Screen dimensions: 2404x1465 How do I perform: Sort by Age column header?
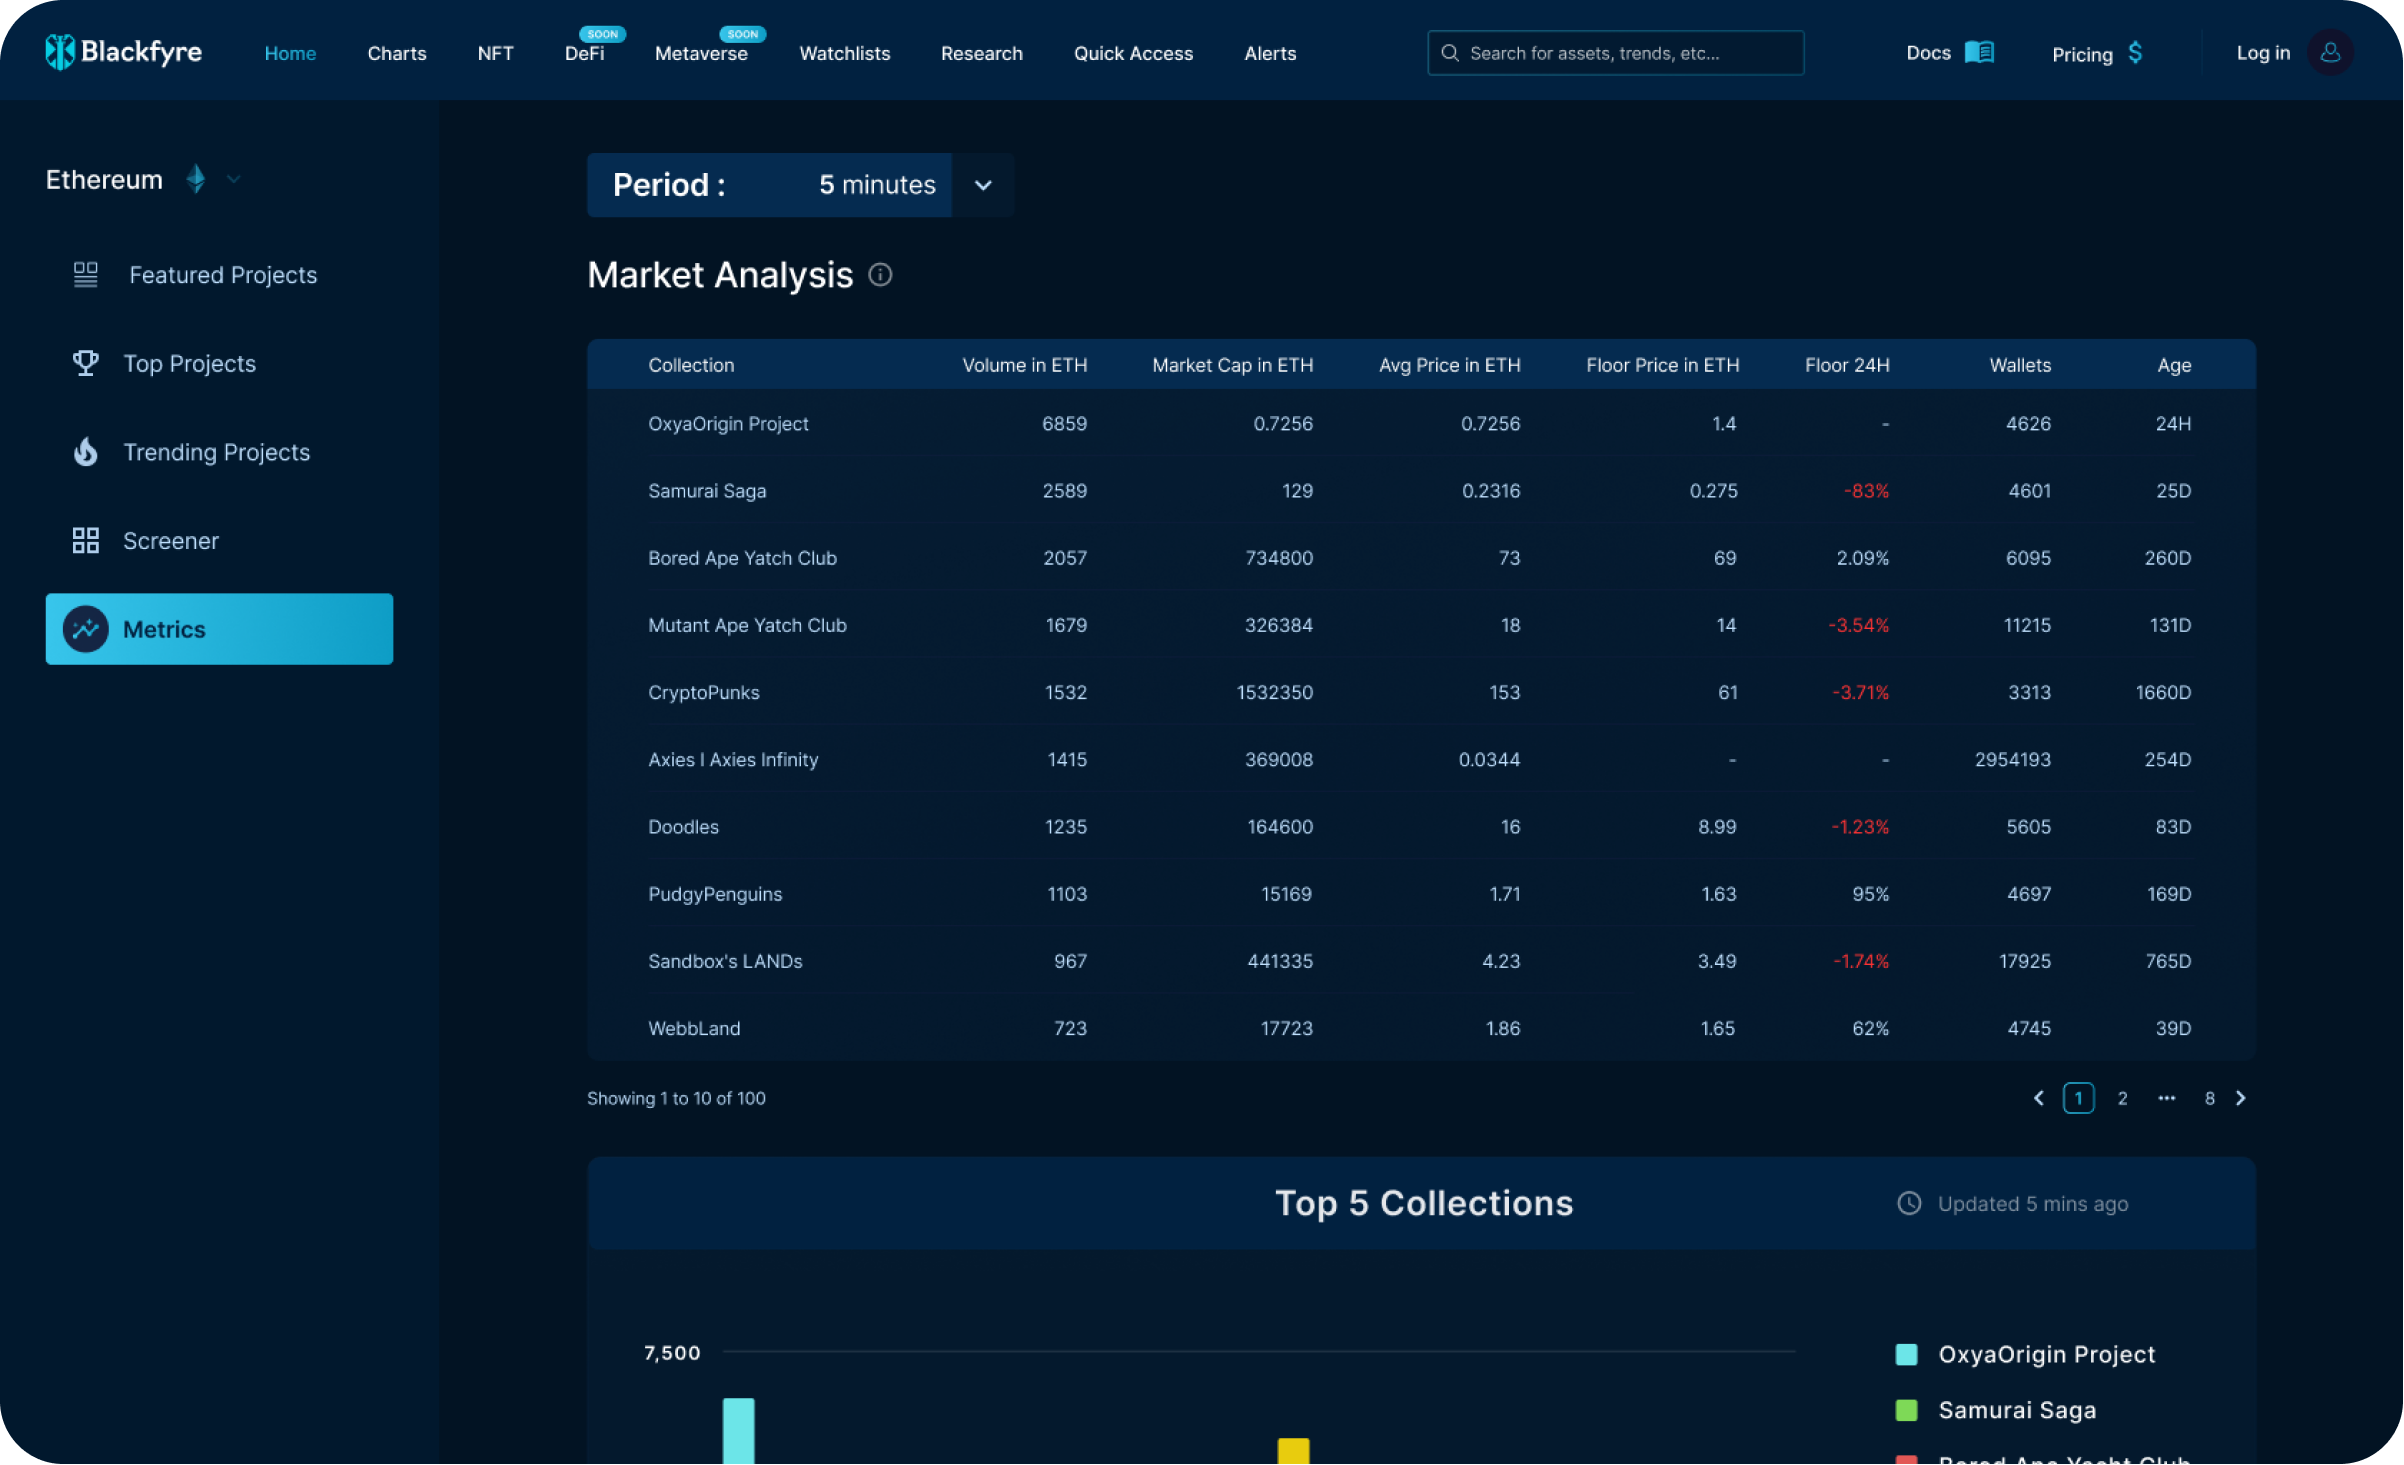coord(2174,365)
